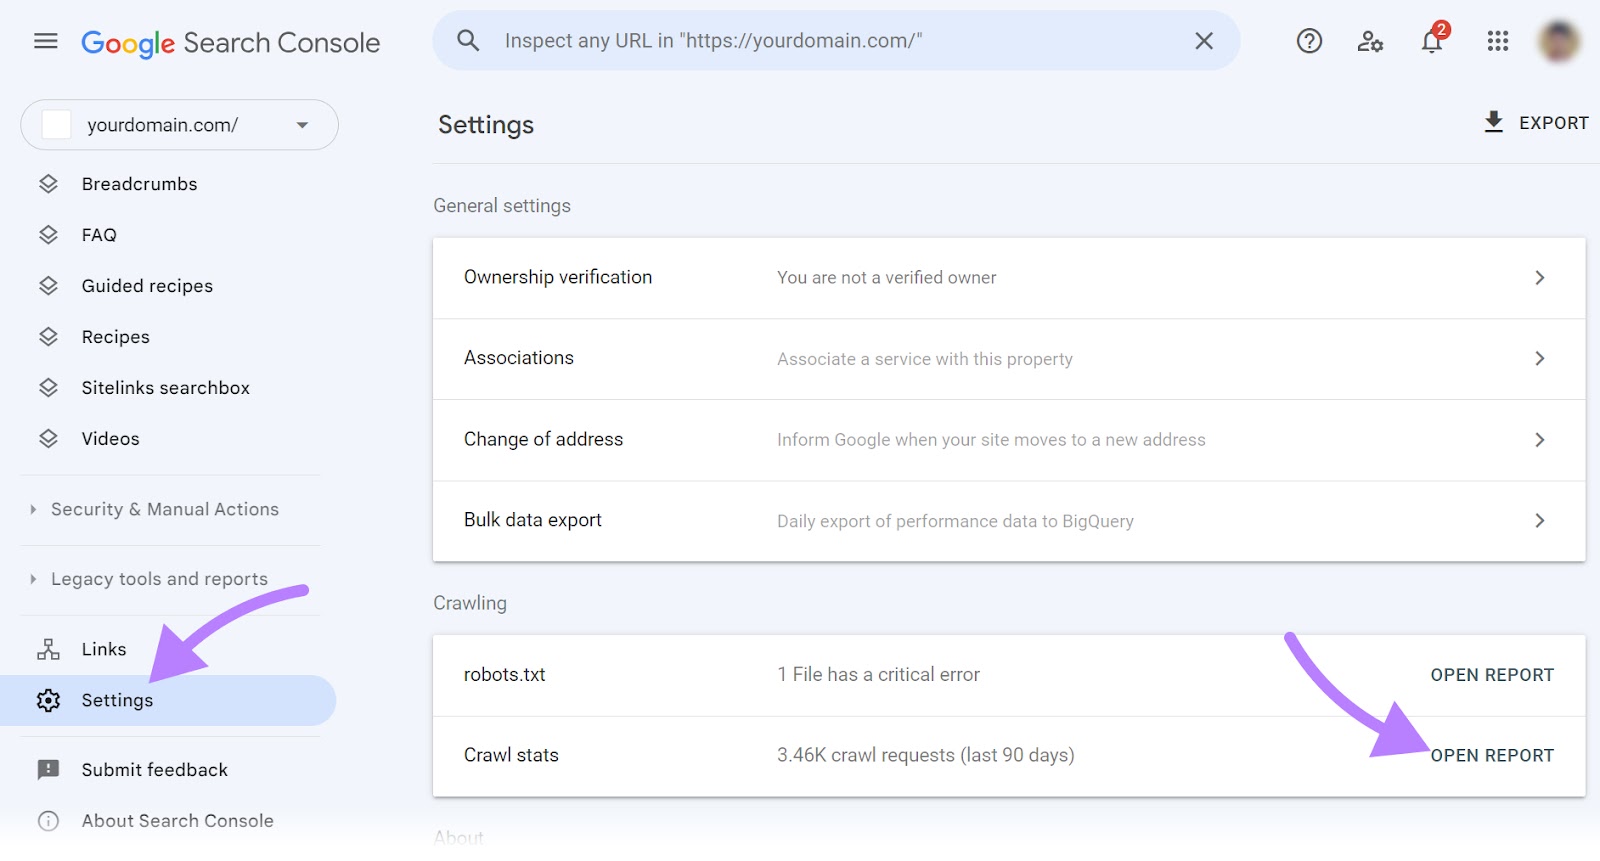The width and height of the screenshot is (1600, 861).
Task: Go to Breadcrumbs report
Action: [x=140, y=184]
